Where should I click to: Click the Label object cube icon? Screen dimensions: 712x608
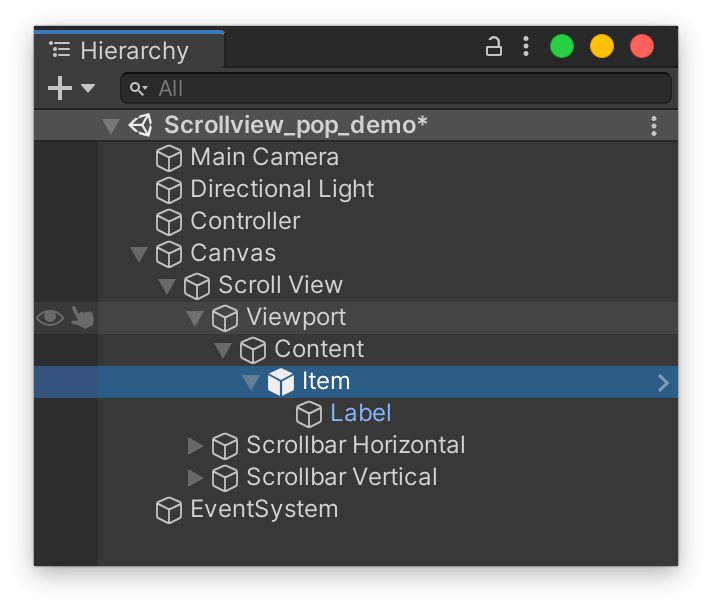coord(309,414)
